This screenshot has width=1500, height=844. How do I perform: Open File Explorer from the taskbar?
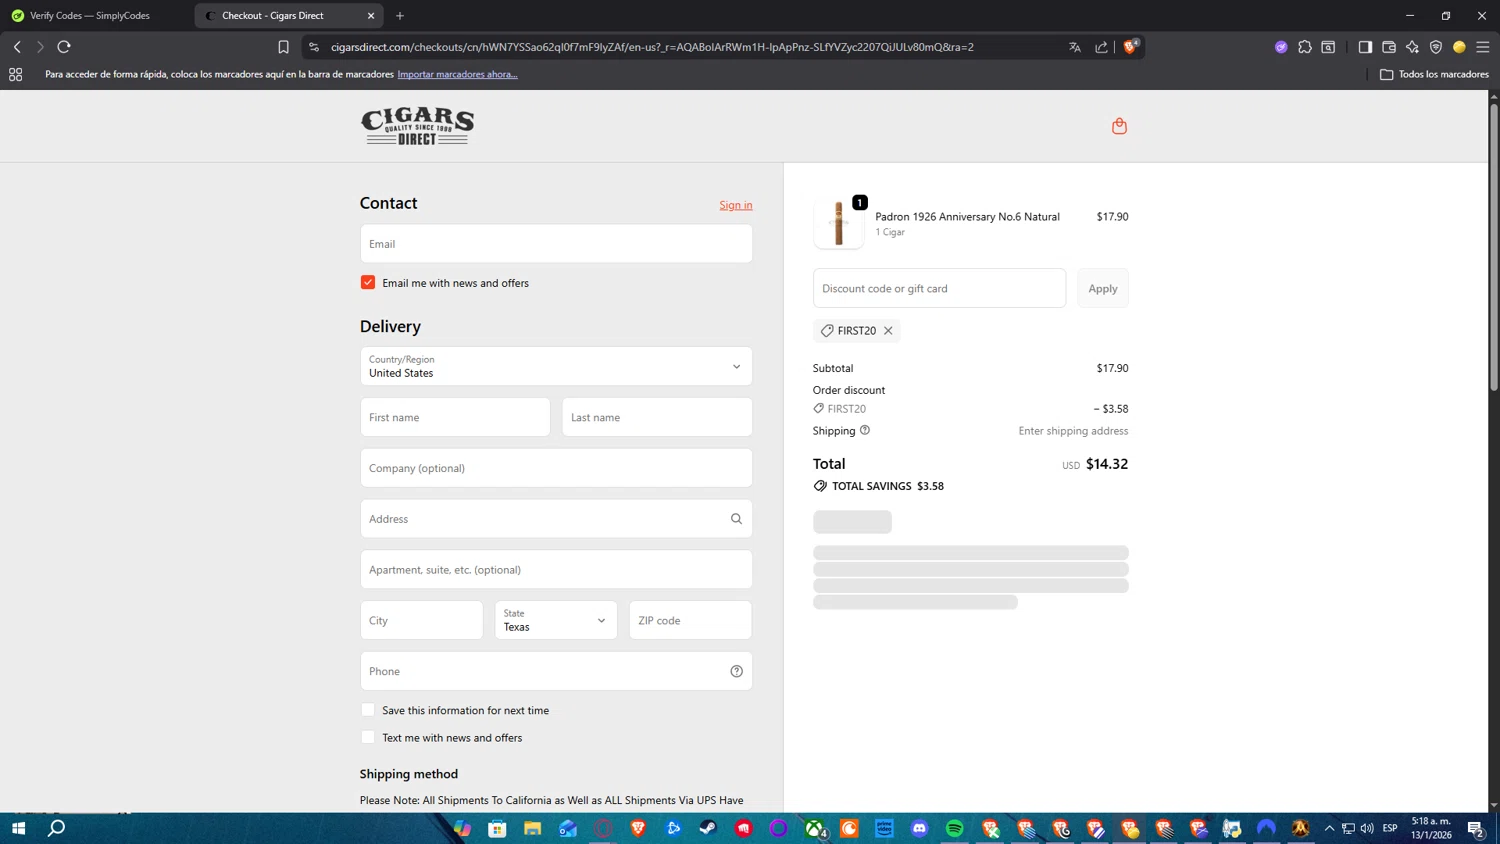pyautogui.click(x=532, y=828)
